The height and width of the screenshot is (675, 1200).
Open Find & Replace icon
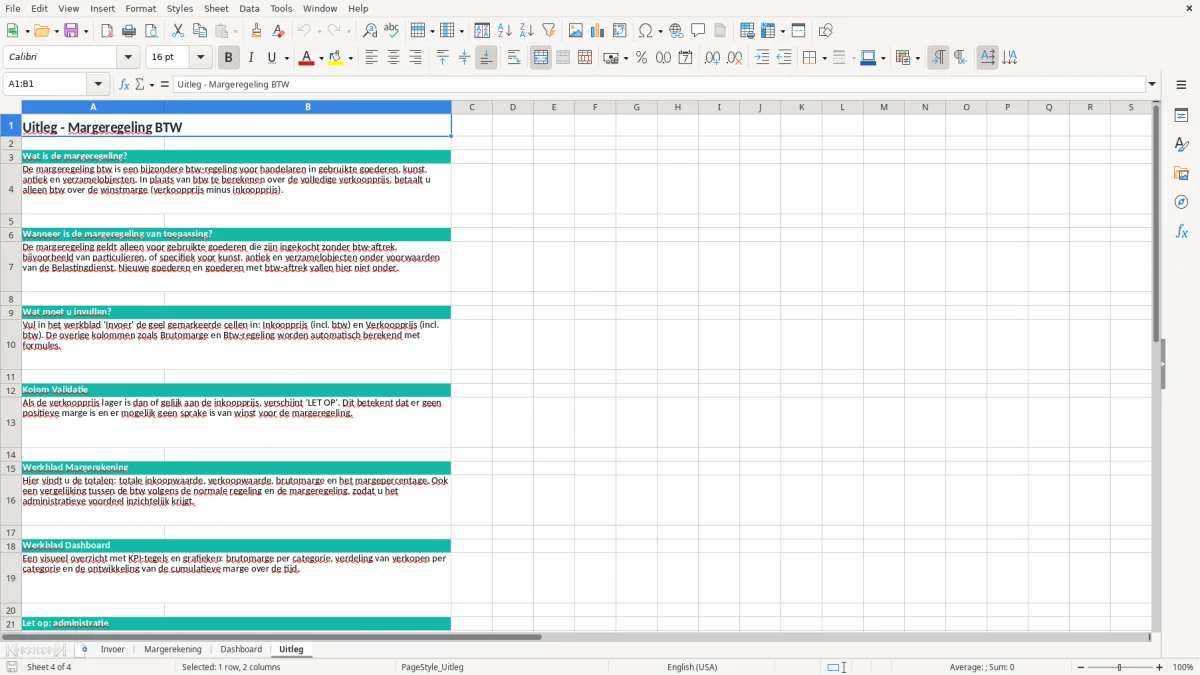tap(370, 31)
